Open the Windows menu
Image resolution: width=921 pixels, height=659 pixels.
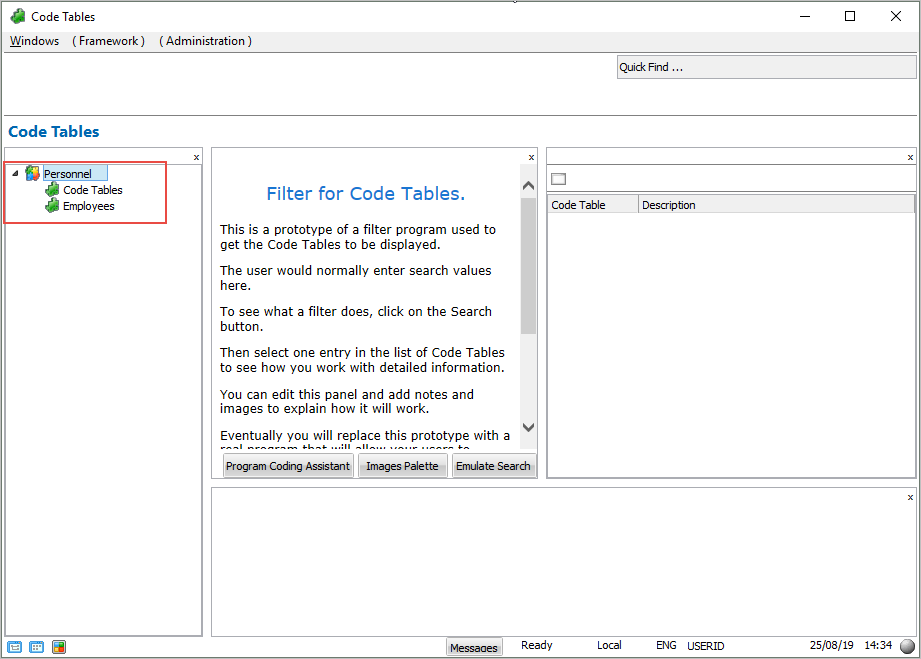34,41
